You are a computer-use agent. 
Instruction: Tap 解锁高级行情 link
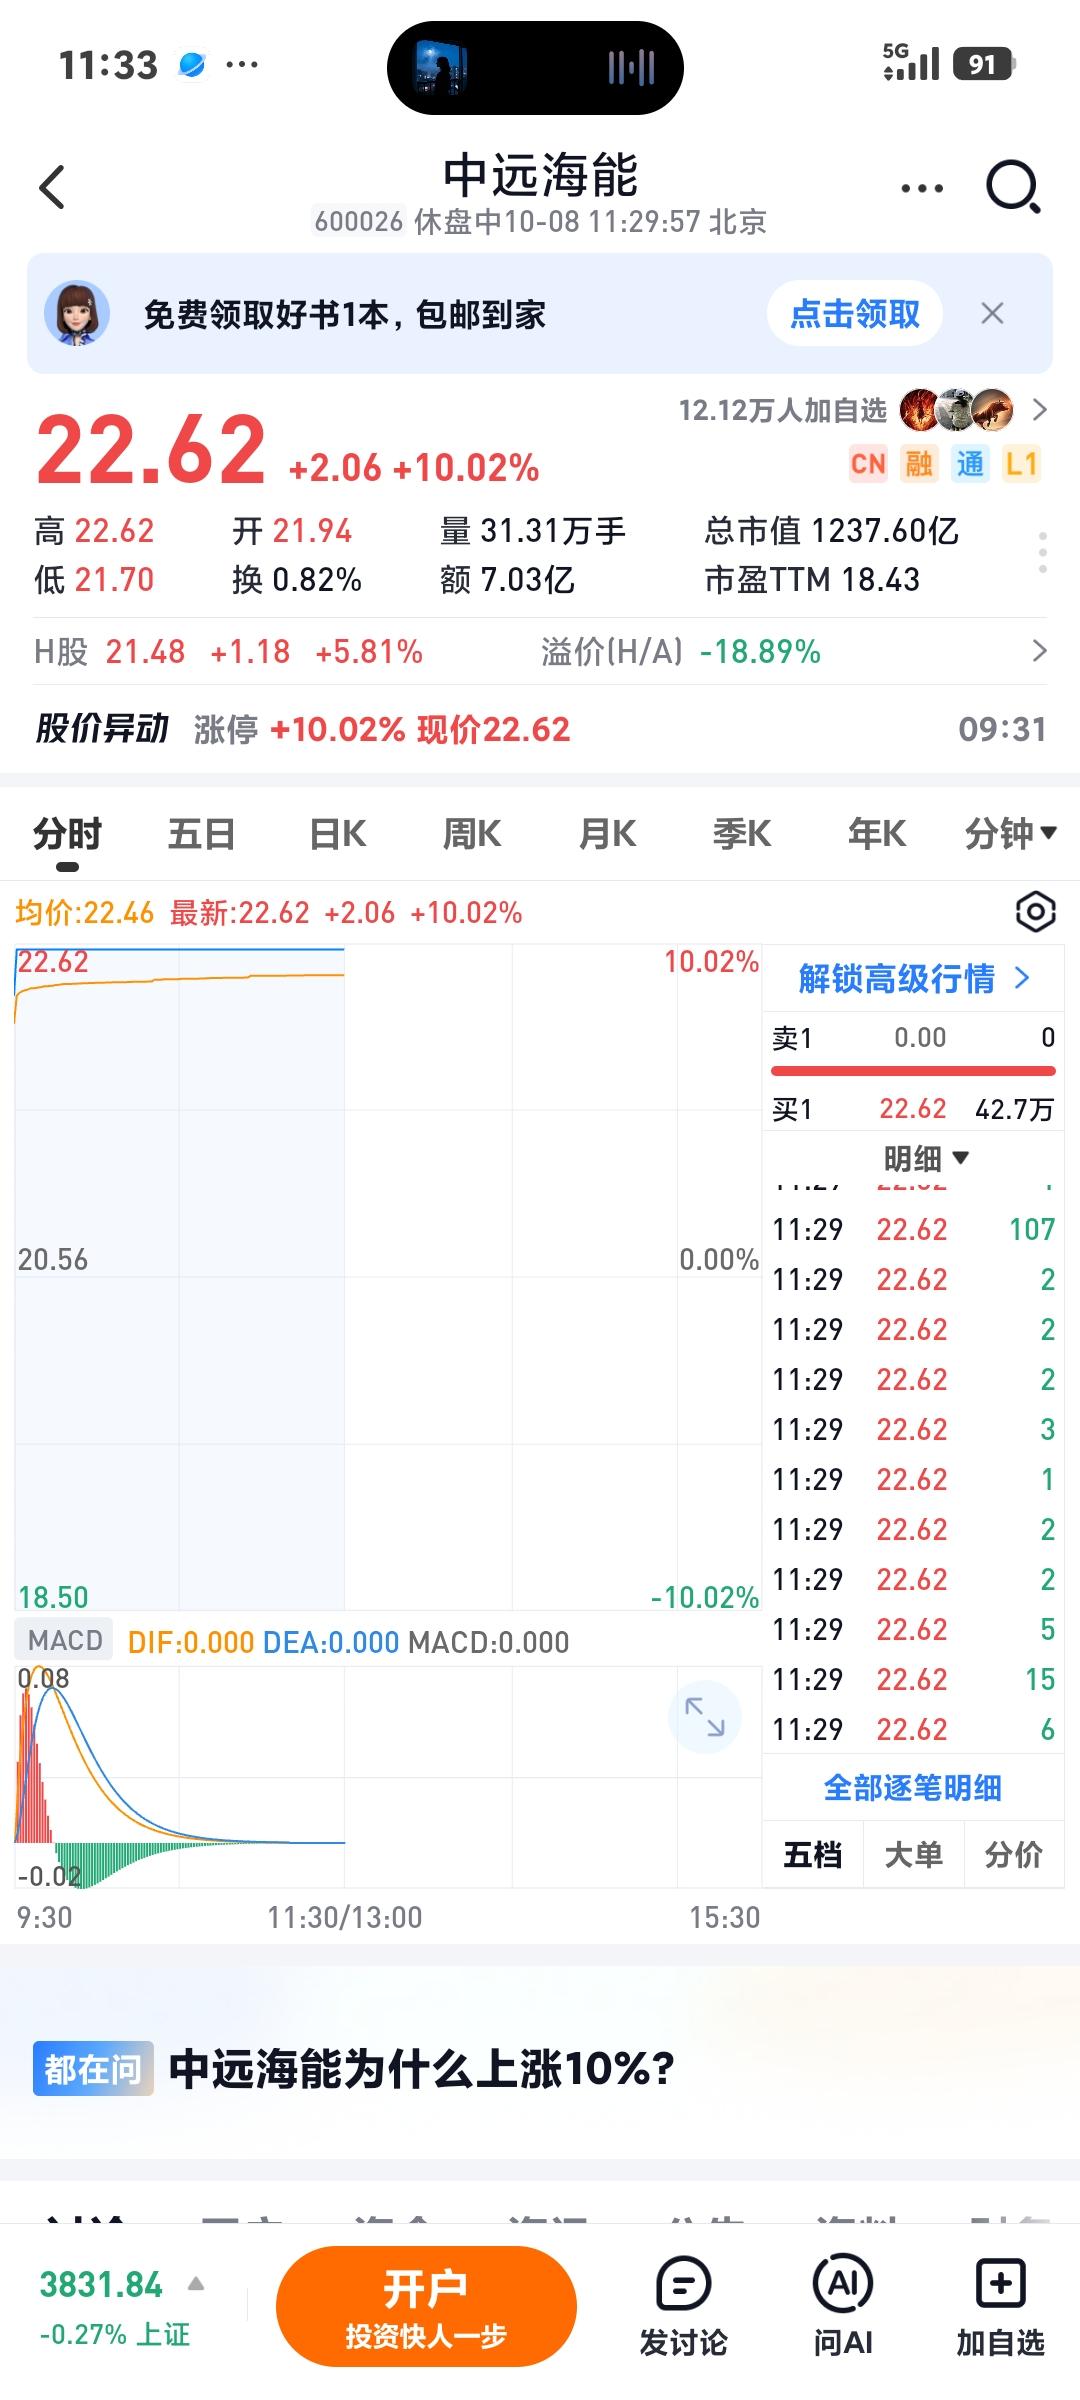(914, 978)
